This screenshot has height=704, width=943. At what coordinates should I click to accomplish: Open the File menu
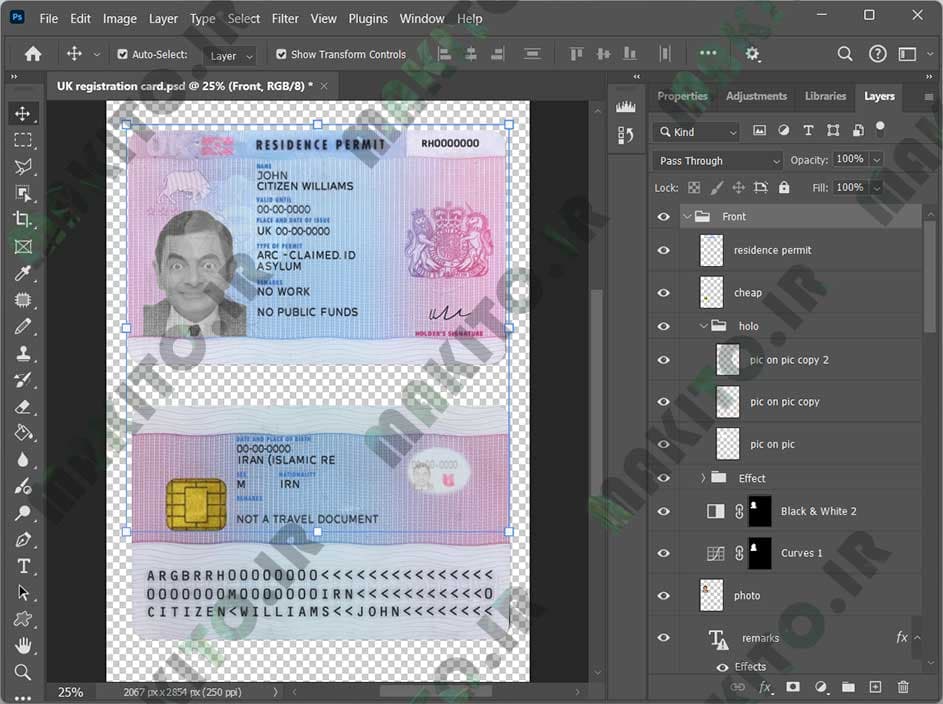tap(49, 19)
